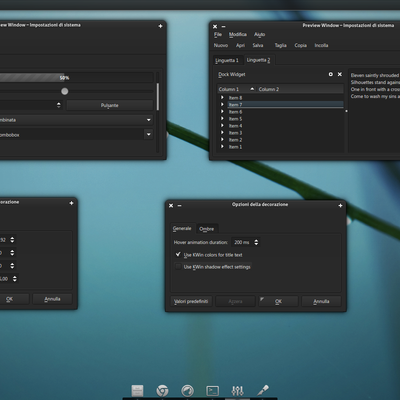
Task: Click the round slider handle
Action: [x=65, y=91]
